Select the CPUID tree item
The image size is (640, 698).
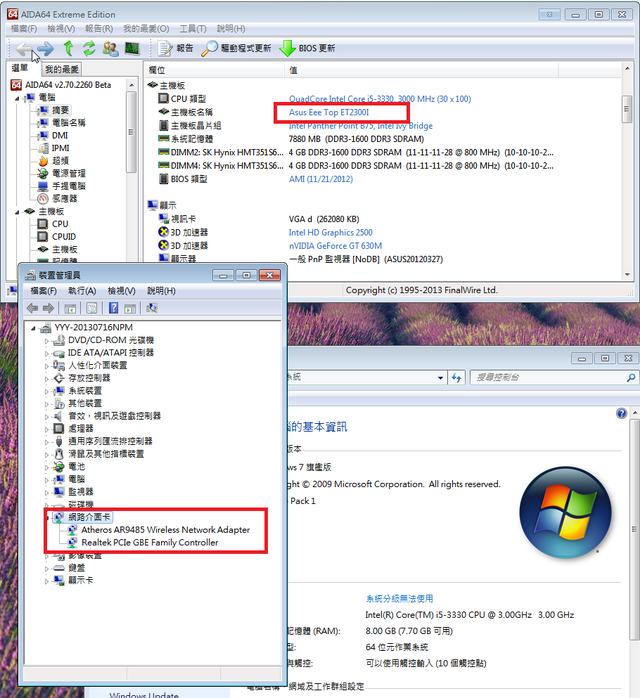(x=64, y=236)
